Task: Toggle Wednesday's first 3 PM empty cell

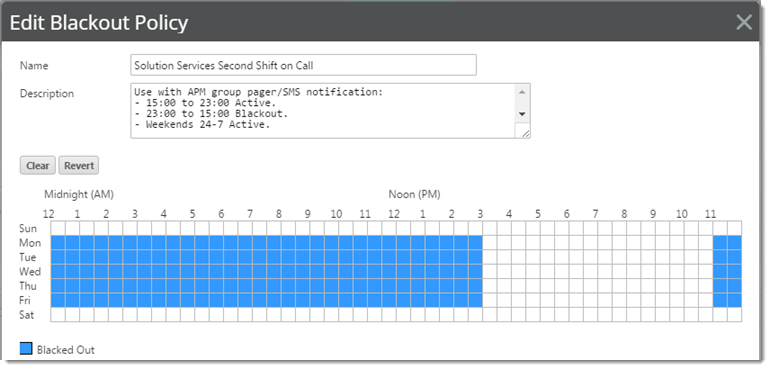Action: point(490,272)
